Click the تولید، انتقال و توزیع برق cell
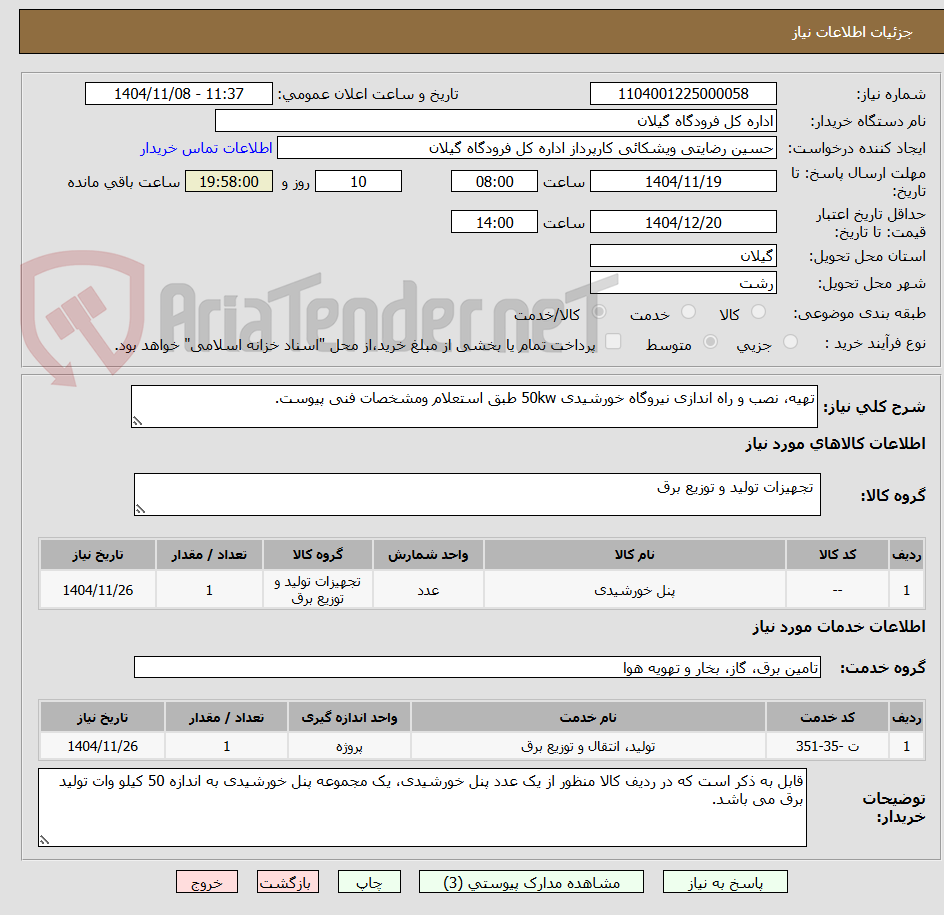Image resolution: width=944 pixels, height=915 pixels. tap(588, 746)
